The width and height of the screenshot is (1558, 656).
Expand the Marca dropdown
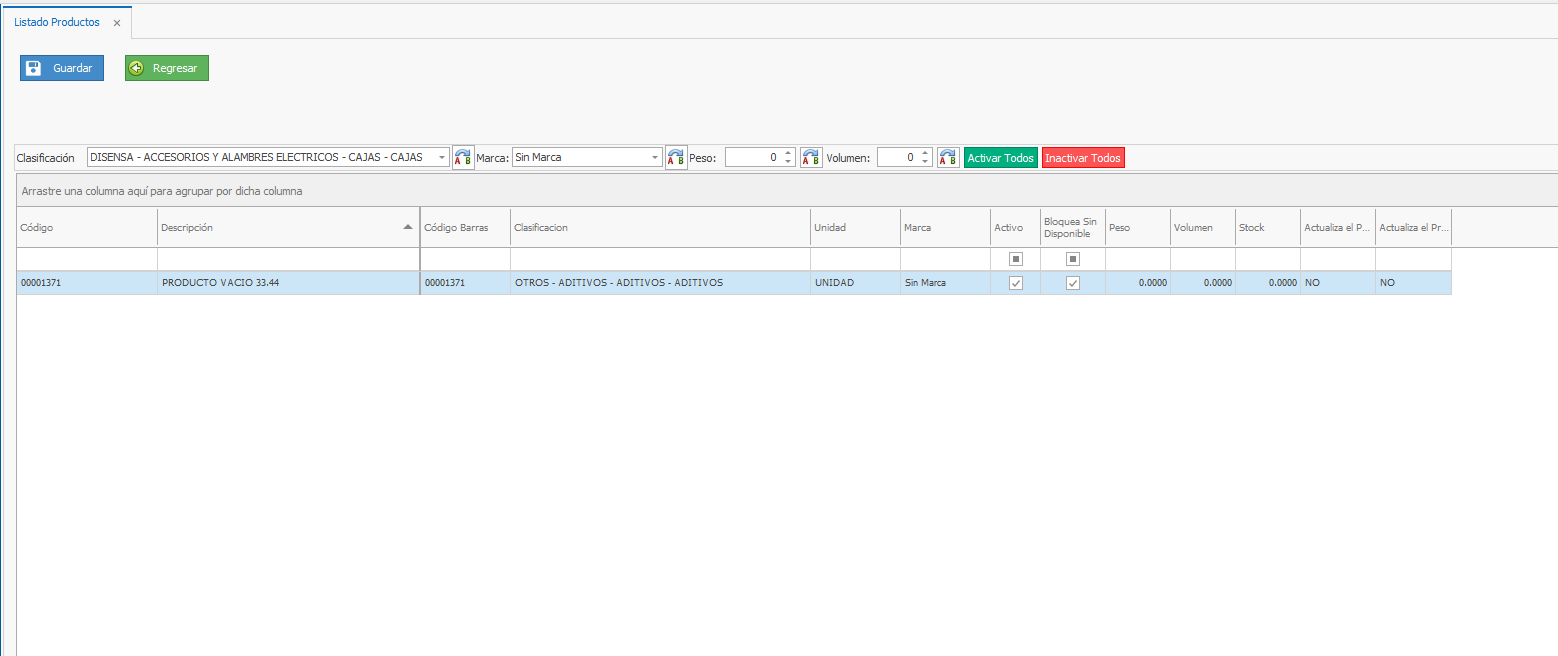655,158
